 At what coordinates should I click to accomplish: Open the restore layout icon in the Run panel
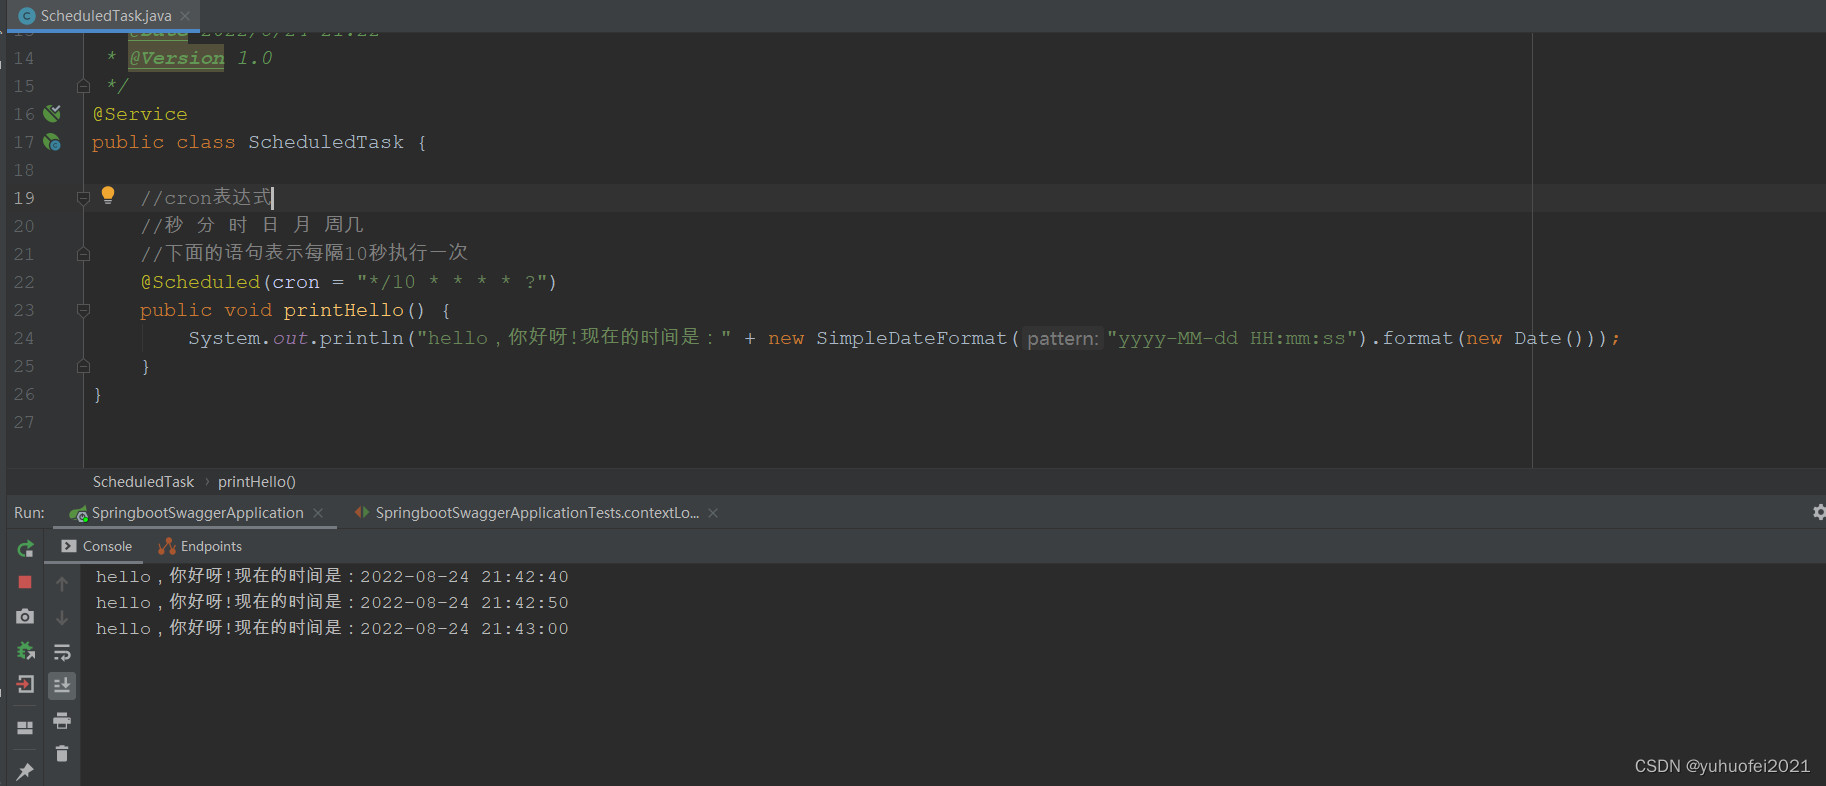25,728
